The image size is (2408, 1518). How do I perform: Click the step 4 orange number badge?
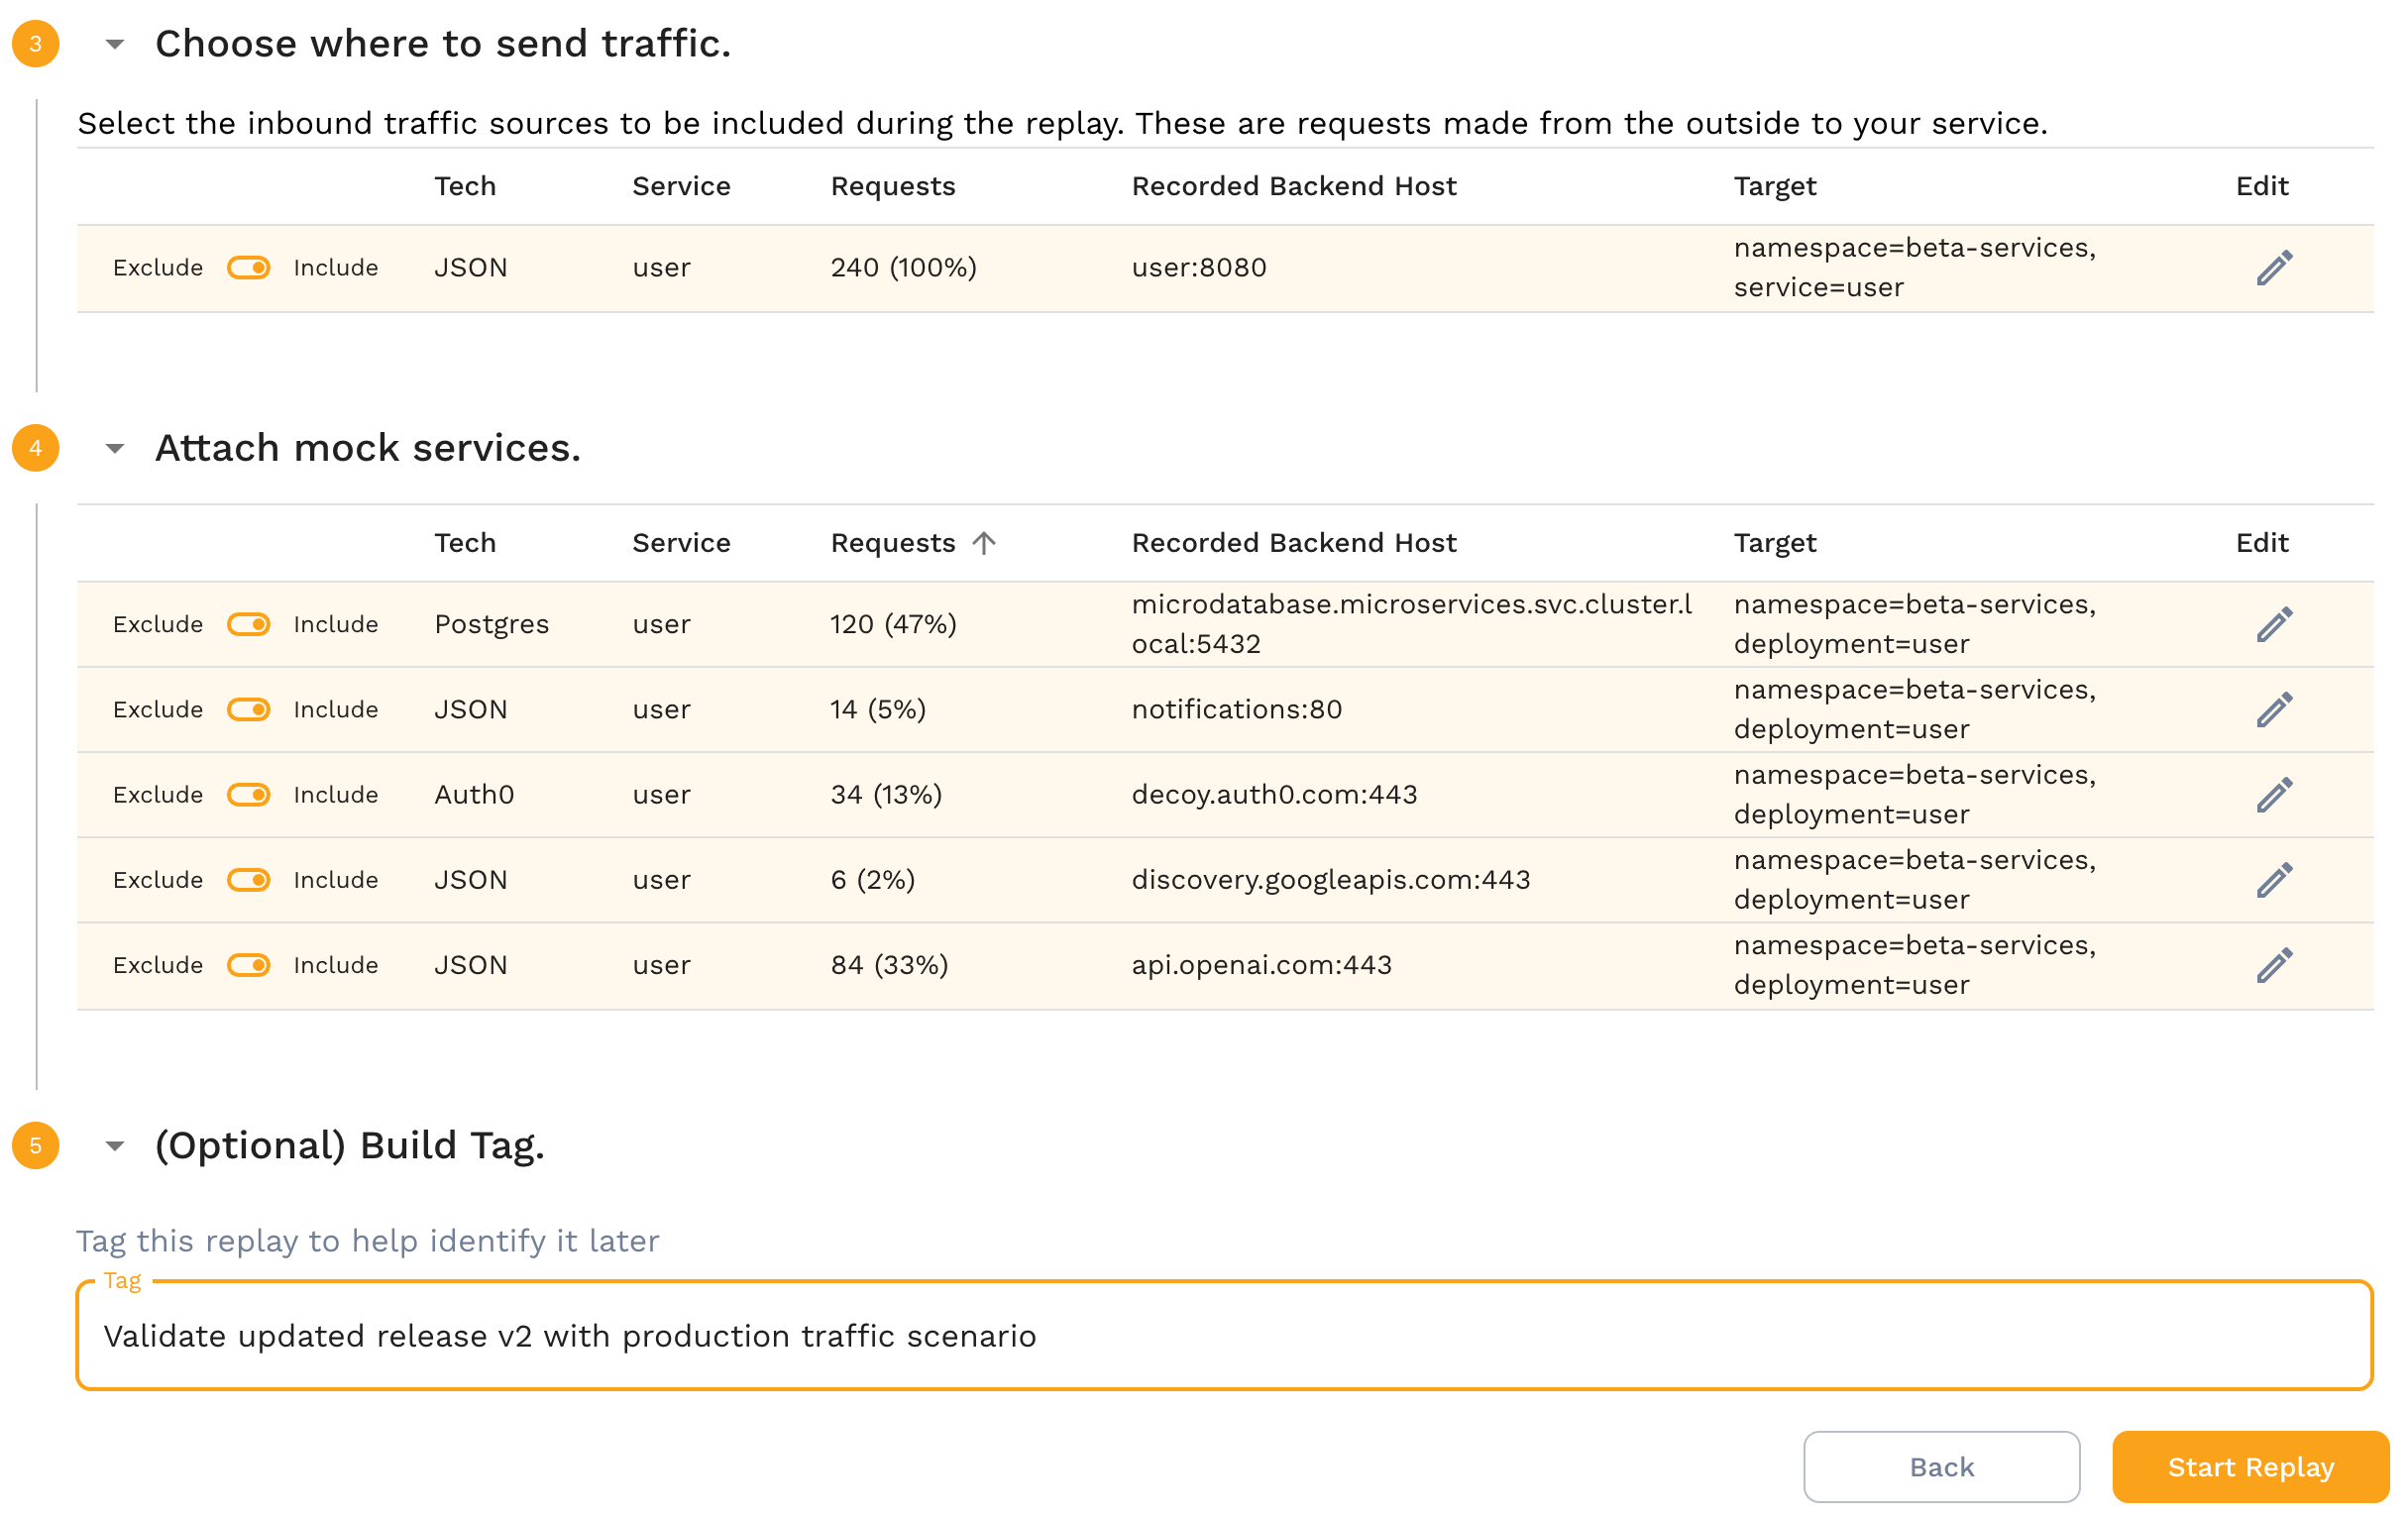pos(36,448)
